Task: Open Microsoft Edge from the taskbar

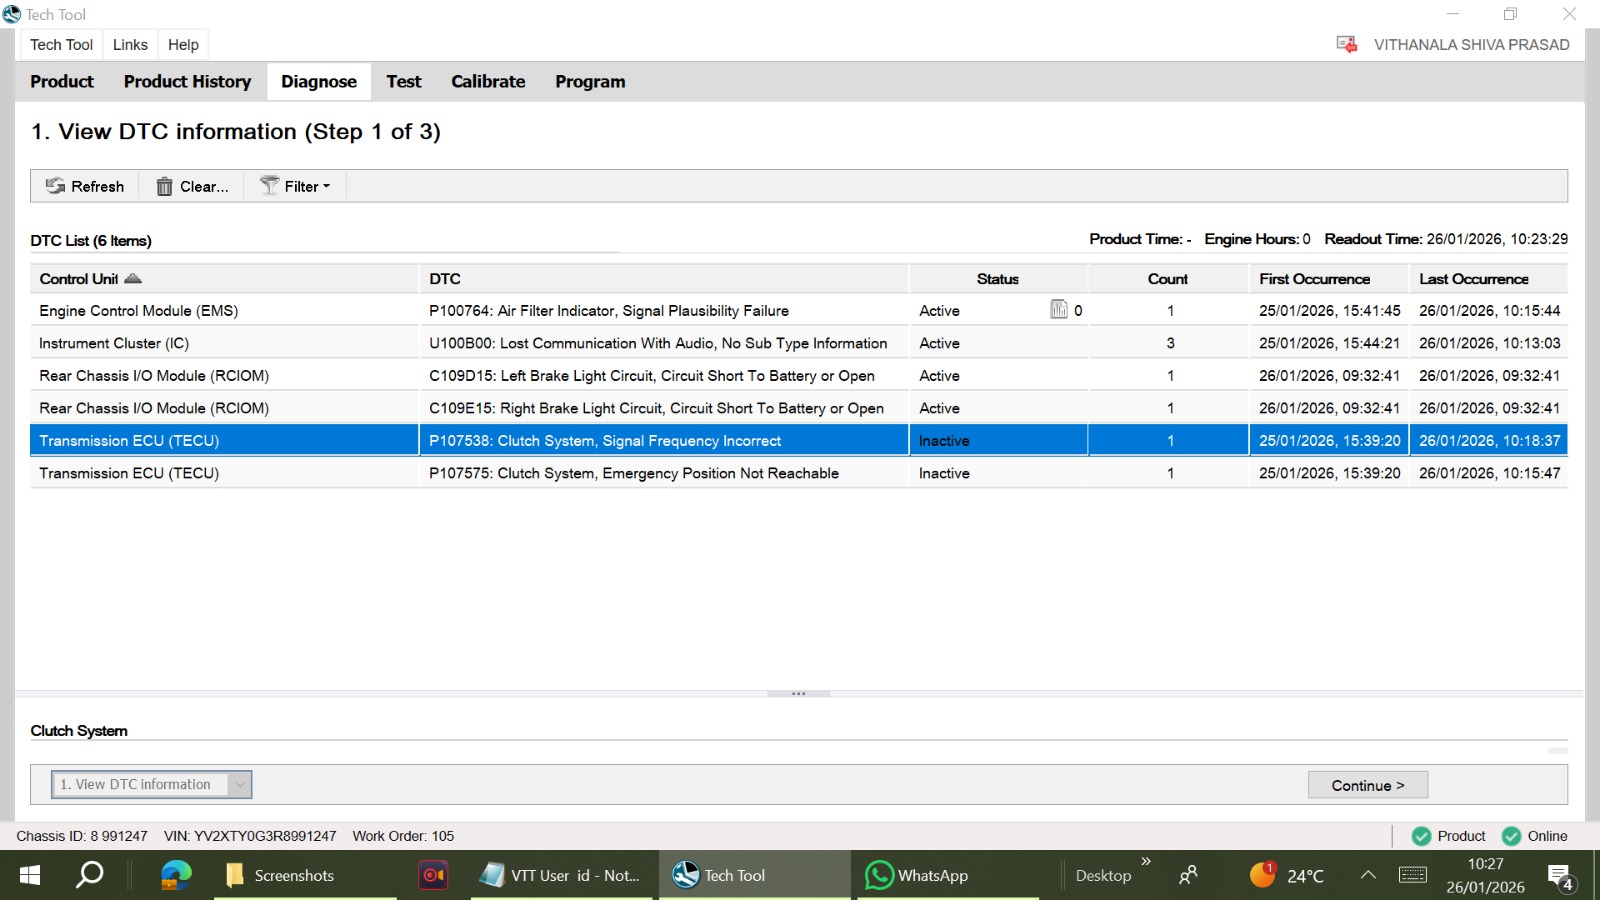Action: 176,875
